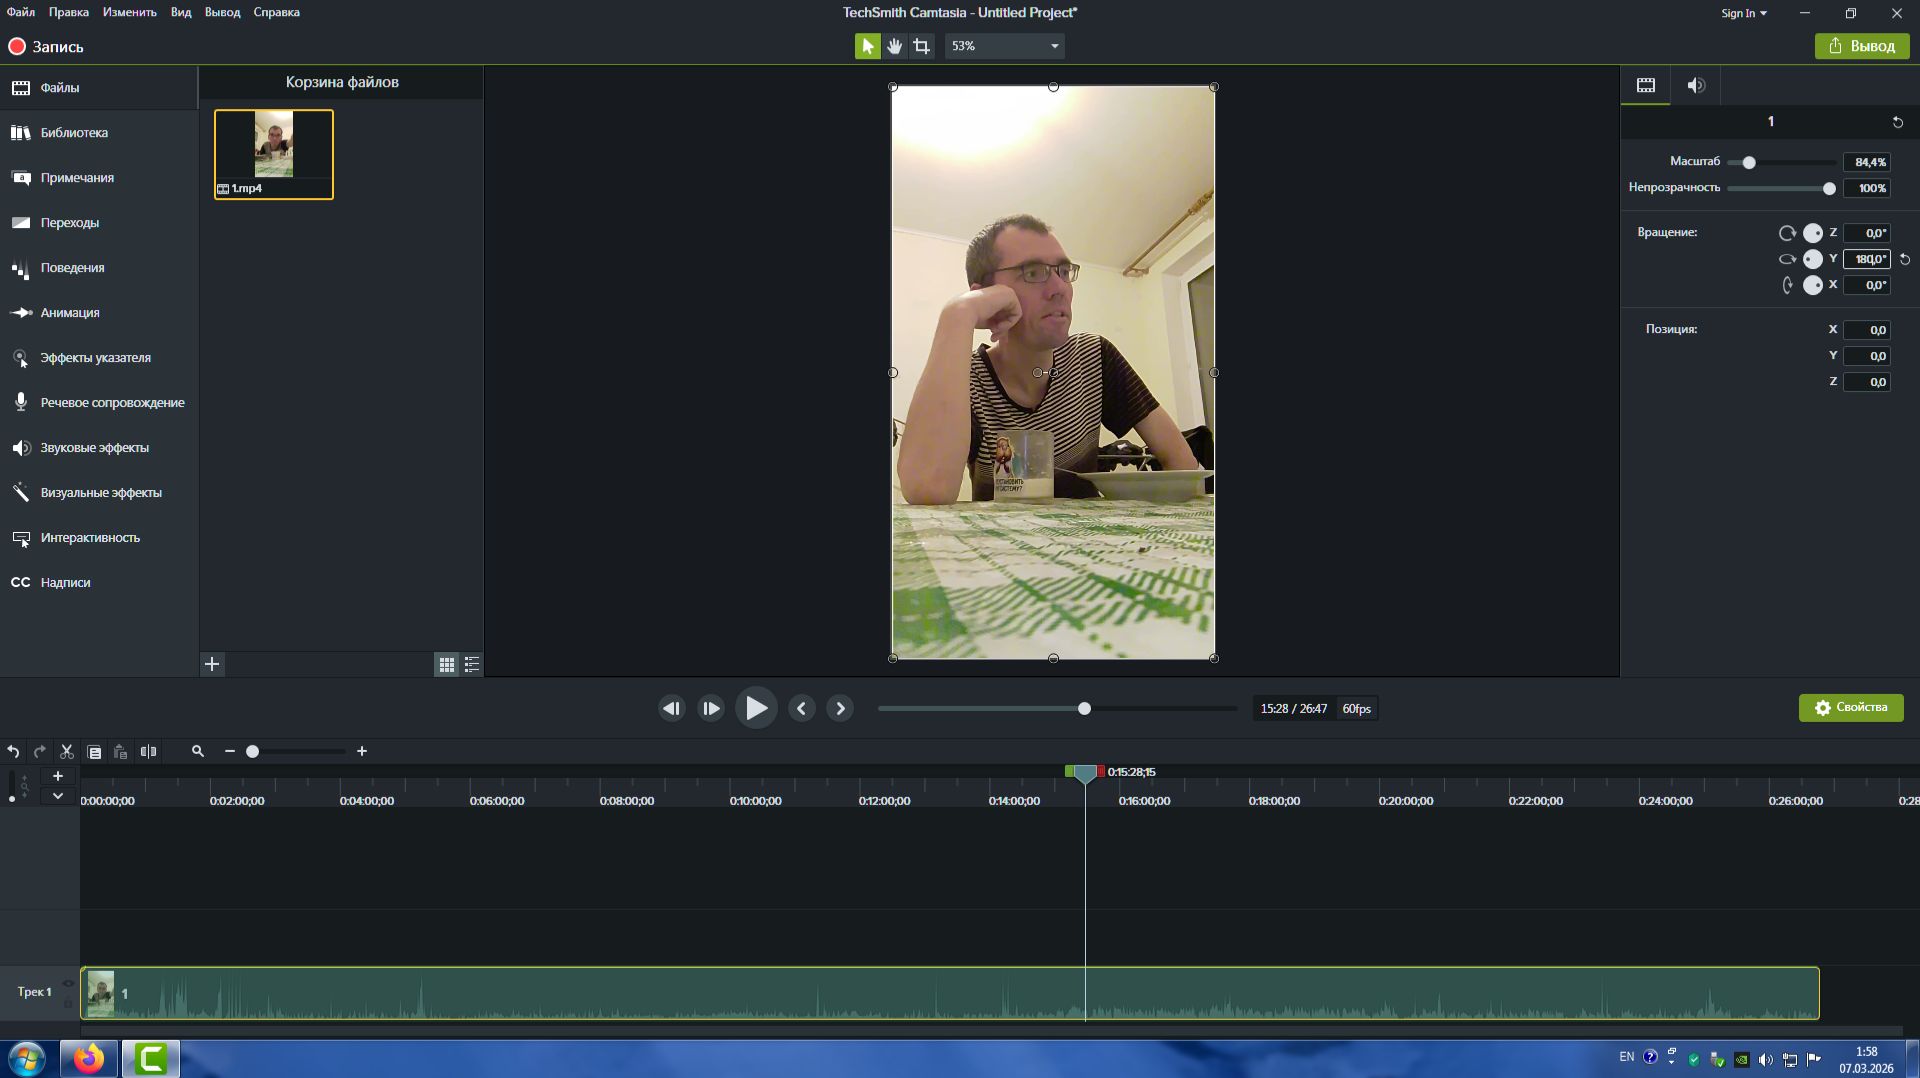
Task: Click the Cut scissors icon
Action: click(x=67, y=752)
